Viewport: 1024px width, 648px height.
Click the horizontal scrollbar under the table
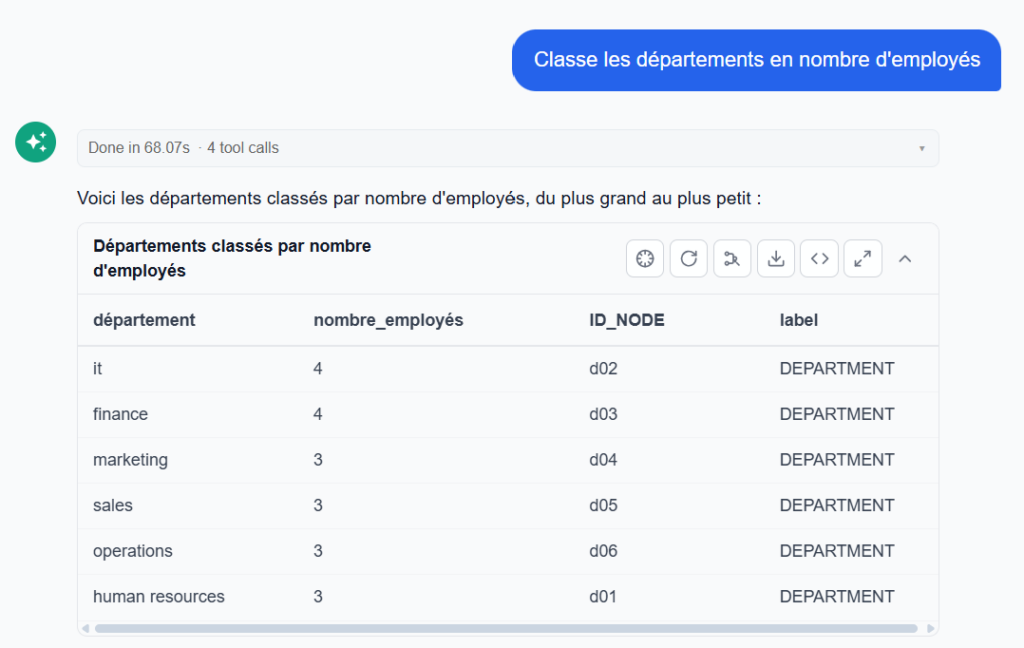coord(506,628)
